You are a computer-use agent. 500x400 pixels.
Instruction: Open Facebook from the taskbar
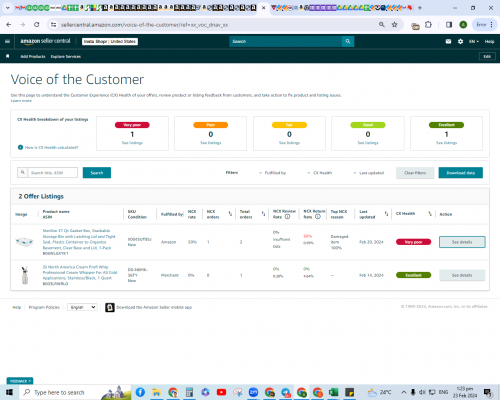point(140,392)
